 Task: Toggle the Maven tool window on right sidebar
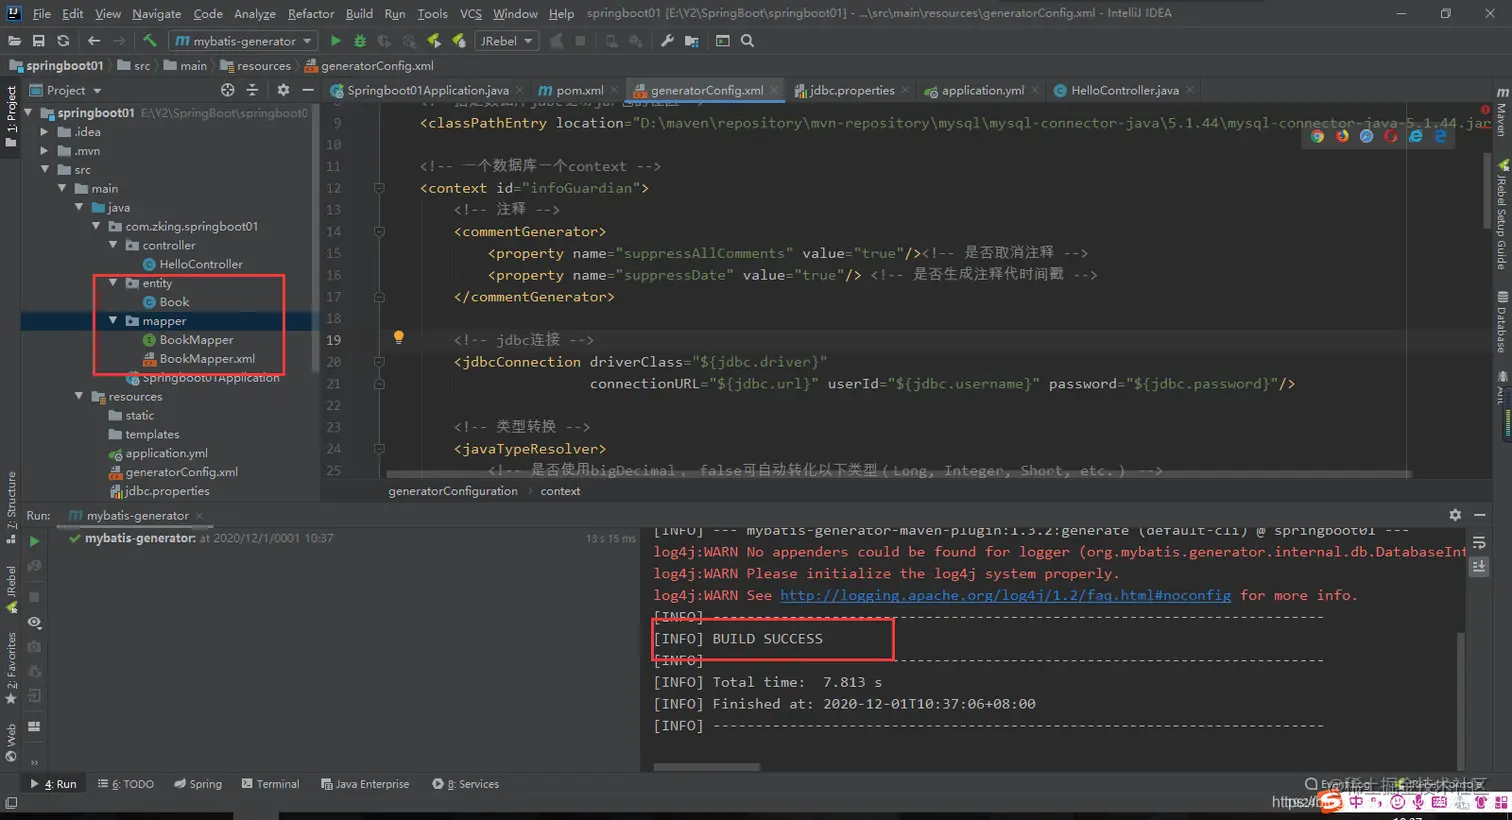pyautogui.click(x=1501, y=112)
